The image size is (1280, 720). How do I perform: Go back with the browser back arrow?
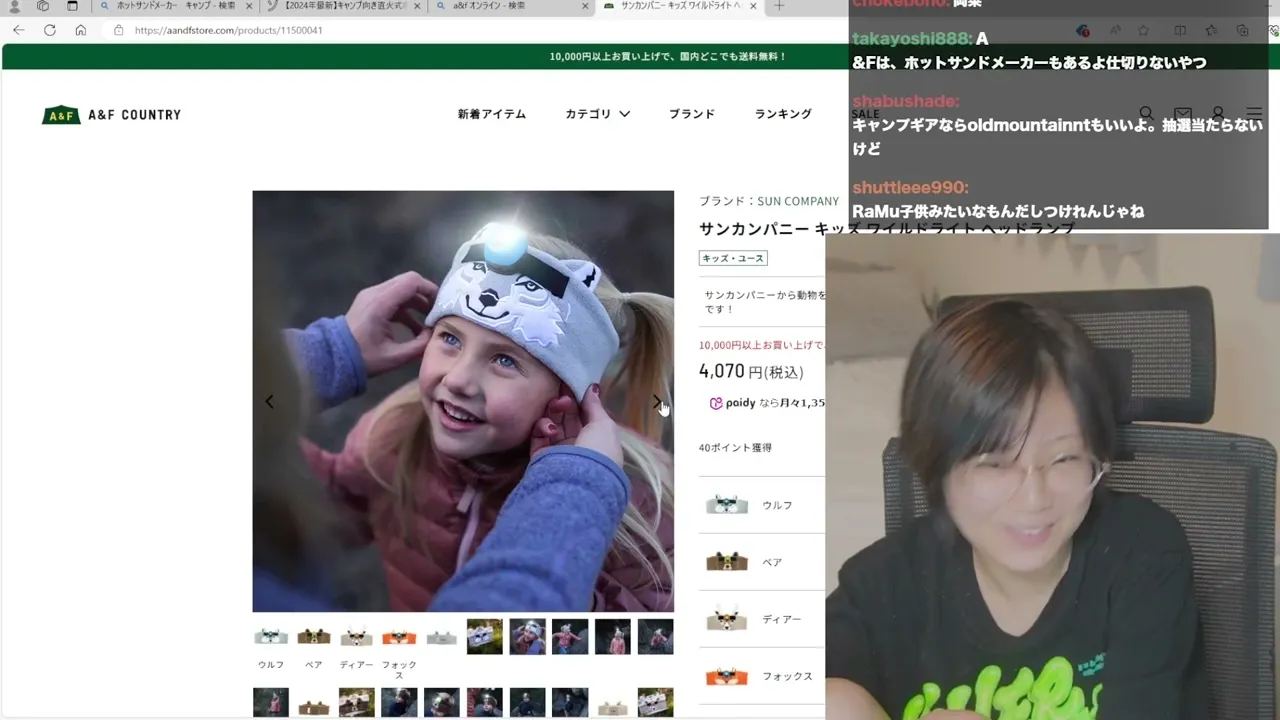tap(18, 30)
